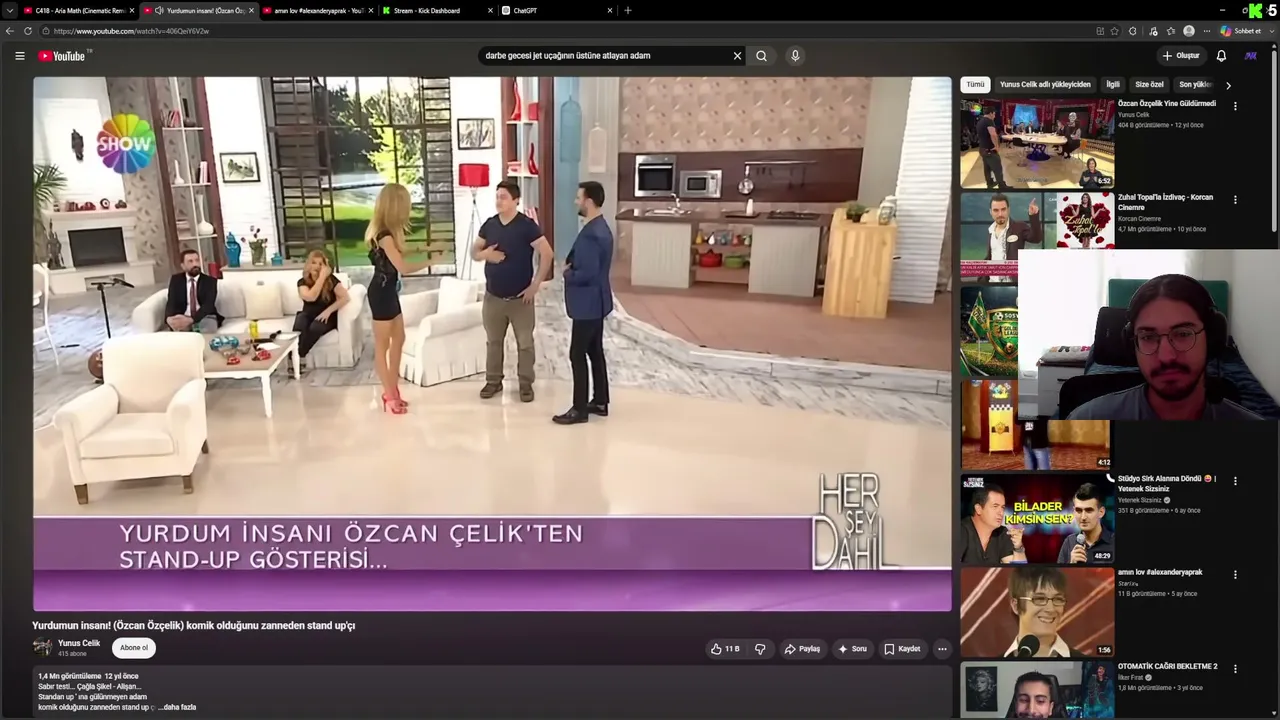Click the magnifier search button
The width and height of the screenshot is (1280, 720).
coord(761,56)
